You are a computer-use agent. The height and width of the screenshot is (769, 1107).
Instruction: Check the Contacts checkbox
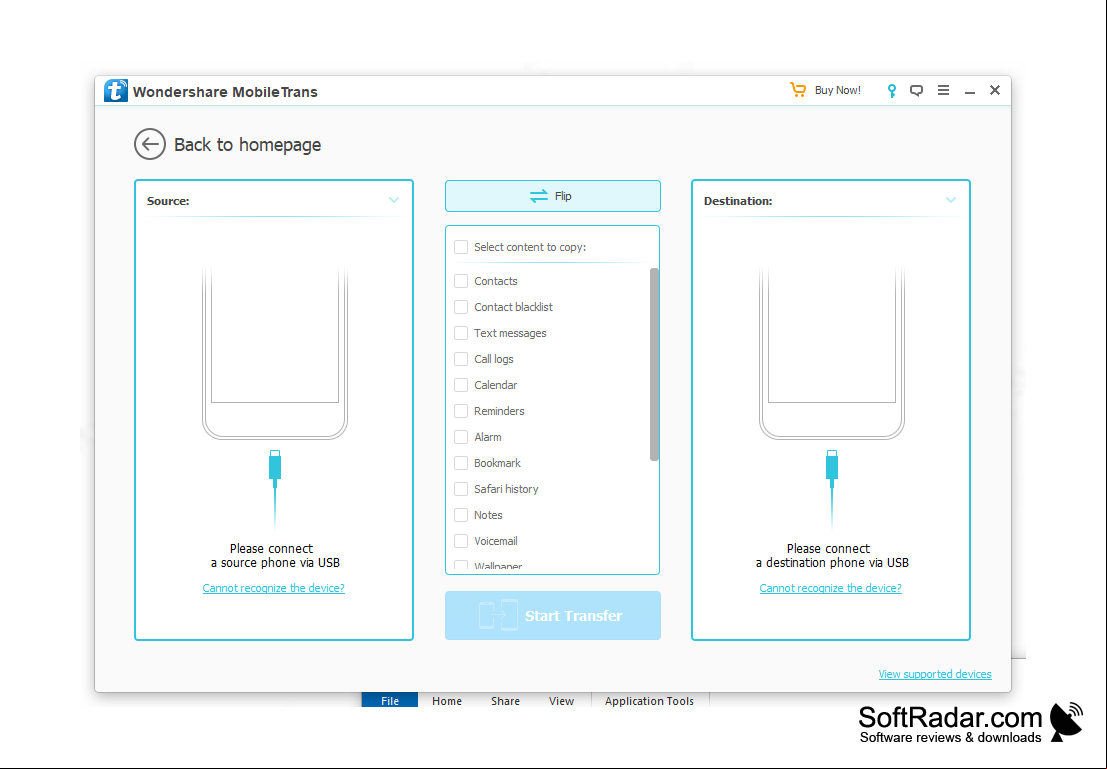pos(461,281)
